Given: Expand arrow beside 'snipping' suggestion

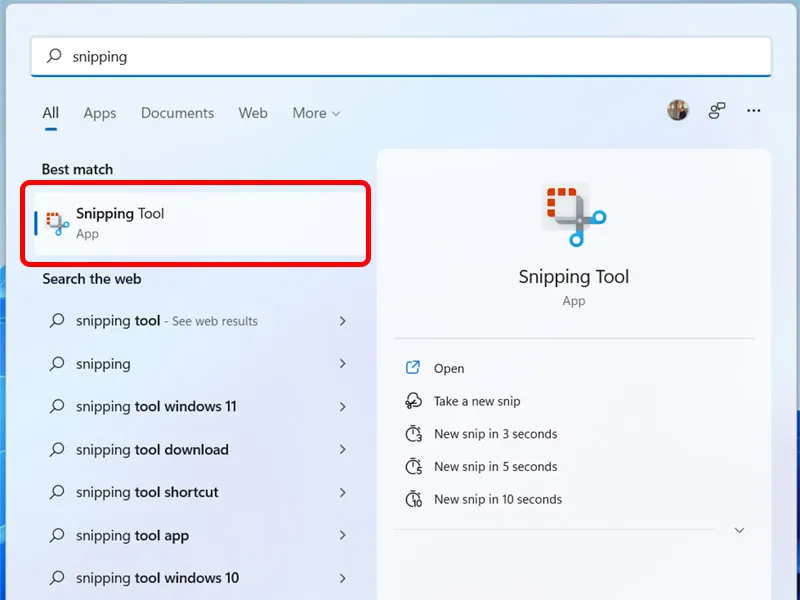Looking at the screenshot, I should [343, 364].
